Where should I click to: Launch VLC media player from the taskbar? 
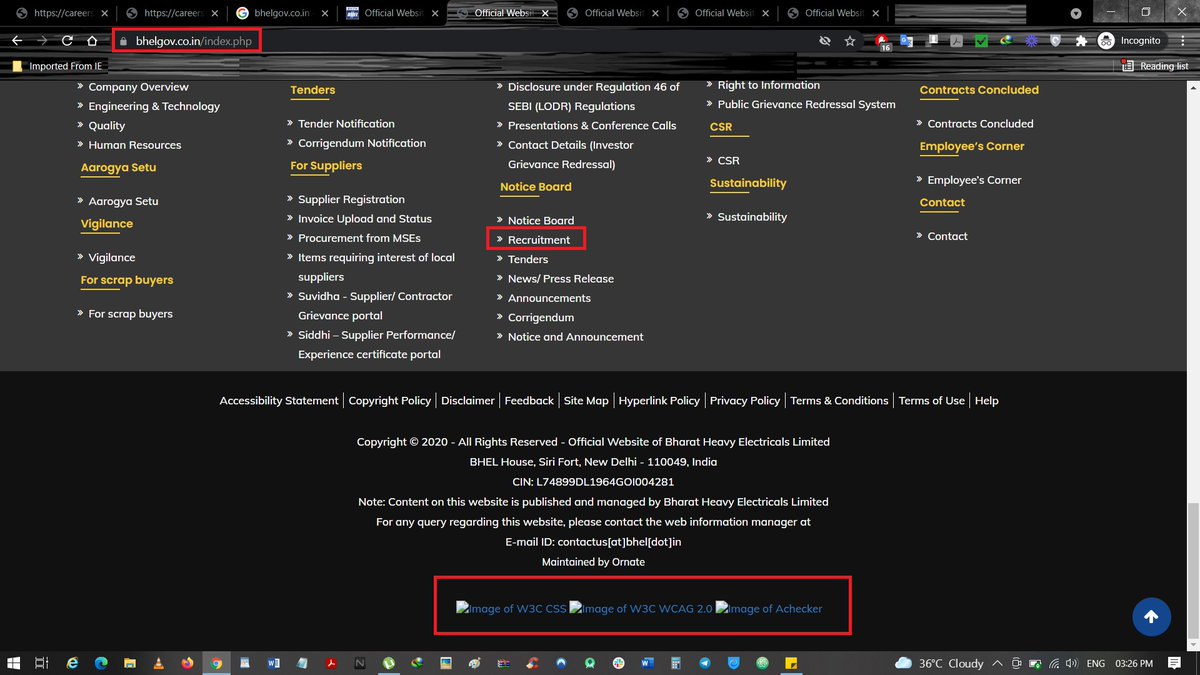tap(159, 663)
